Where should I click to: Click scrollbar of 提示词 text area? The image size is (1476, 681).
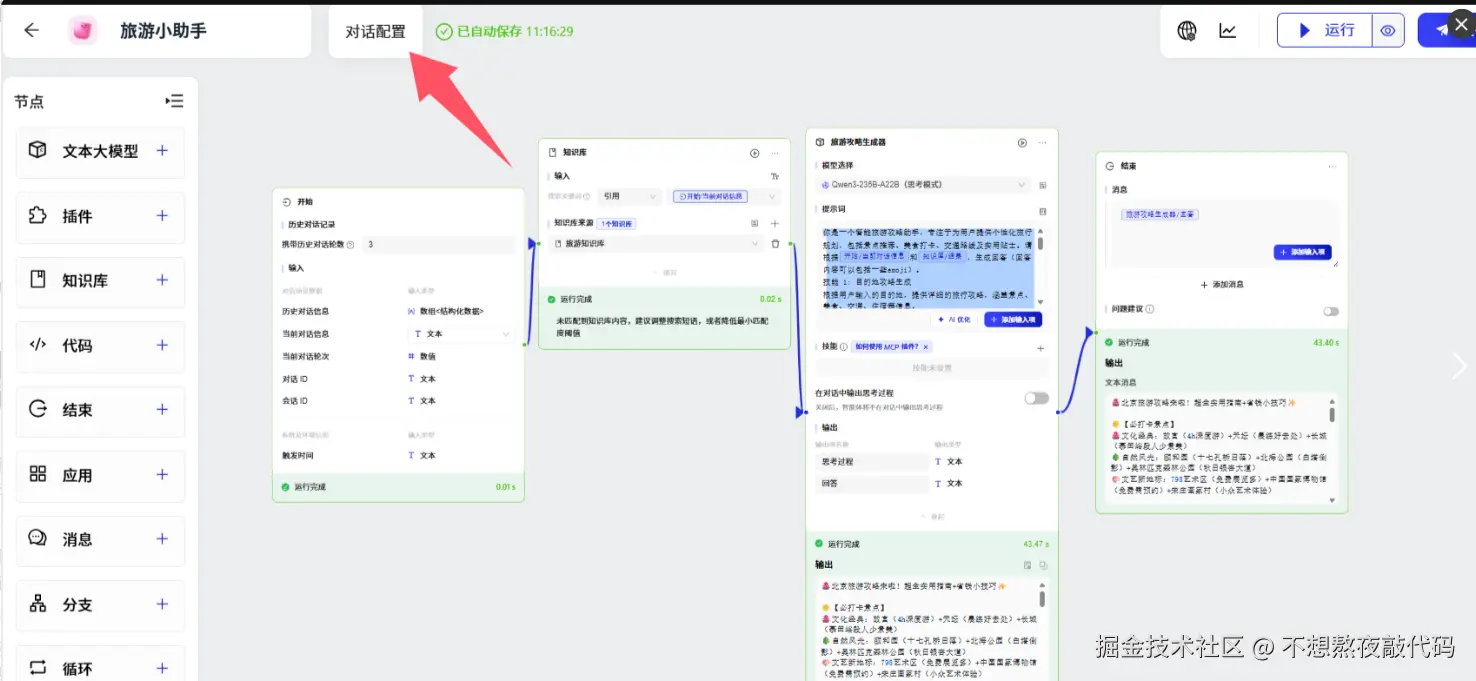[1040, 243]
